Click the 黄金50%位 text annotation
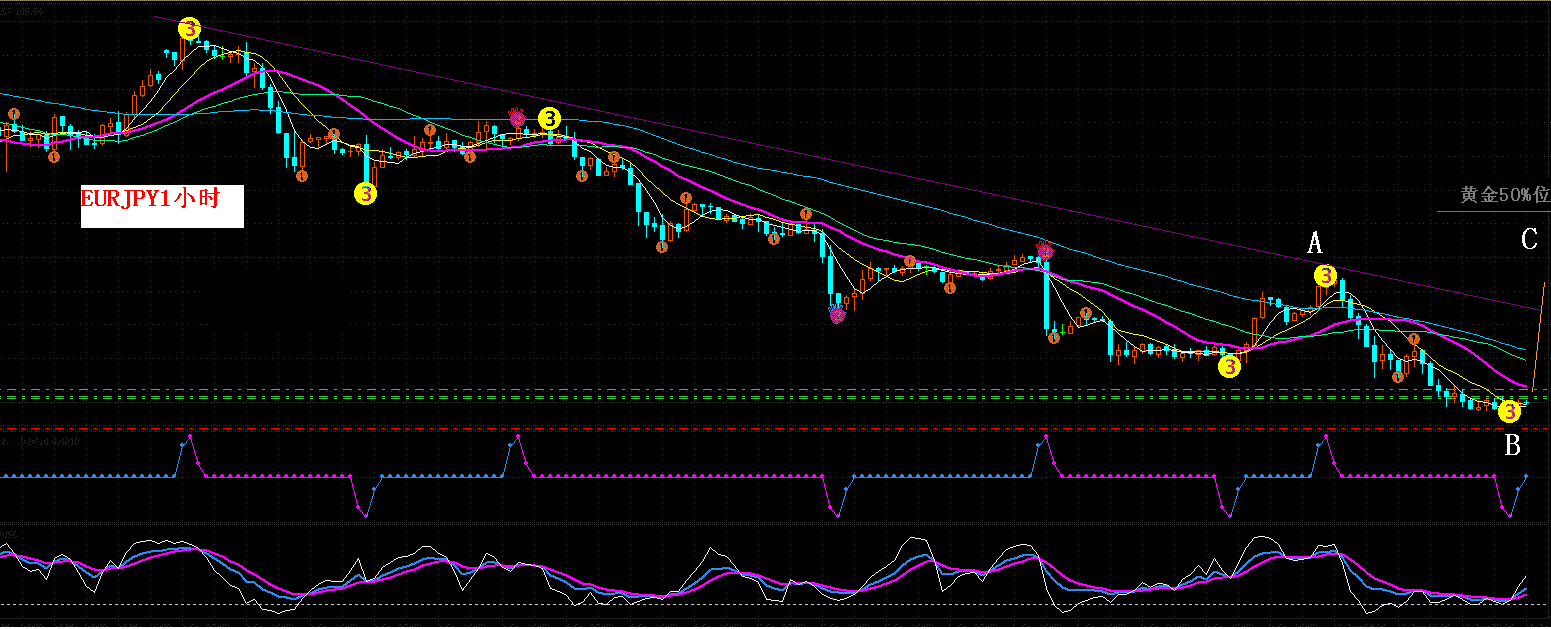 [1504, 194]
